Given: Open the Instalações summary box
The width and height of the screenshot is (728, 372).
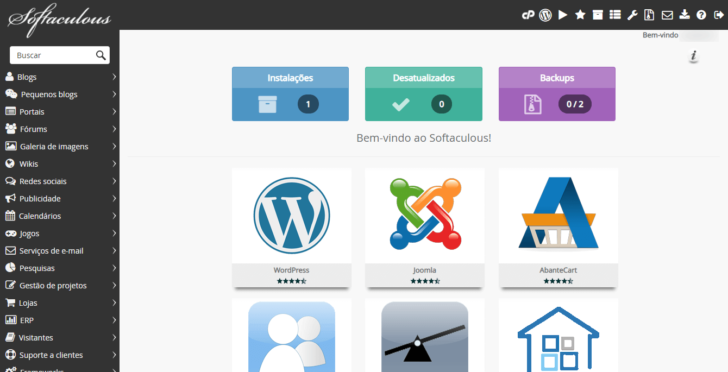Looking at the screenshot, I should click(290, 94).
